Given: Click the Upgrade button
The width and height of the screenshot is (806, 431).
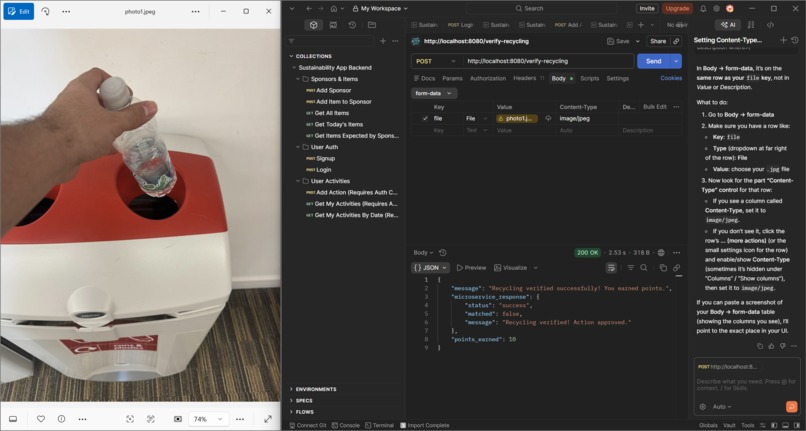Looking at the screenshot, I should (x=677, y=8).
